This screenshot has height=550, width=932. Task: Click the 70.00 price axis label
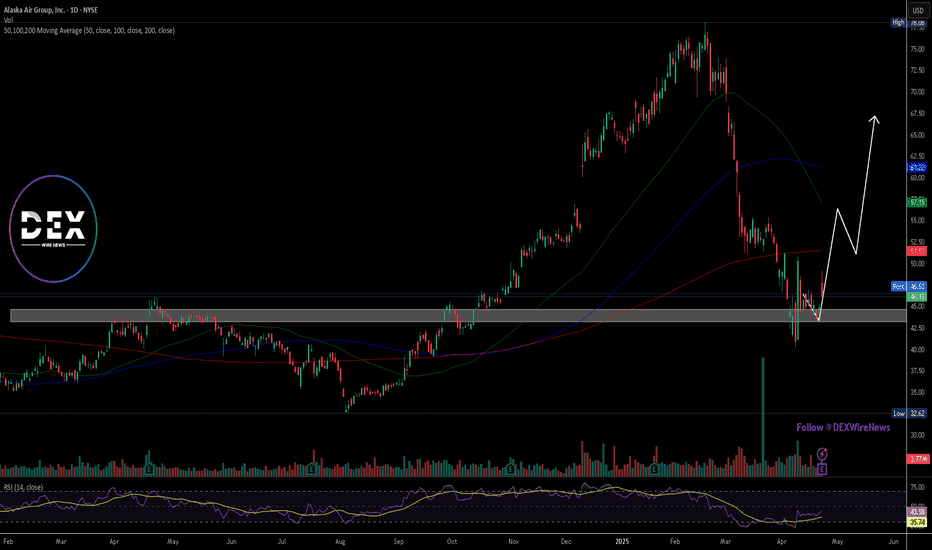(x=917, y=92)
